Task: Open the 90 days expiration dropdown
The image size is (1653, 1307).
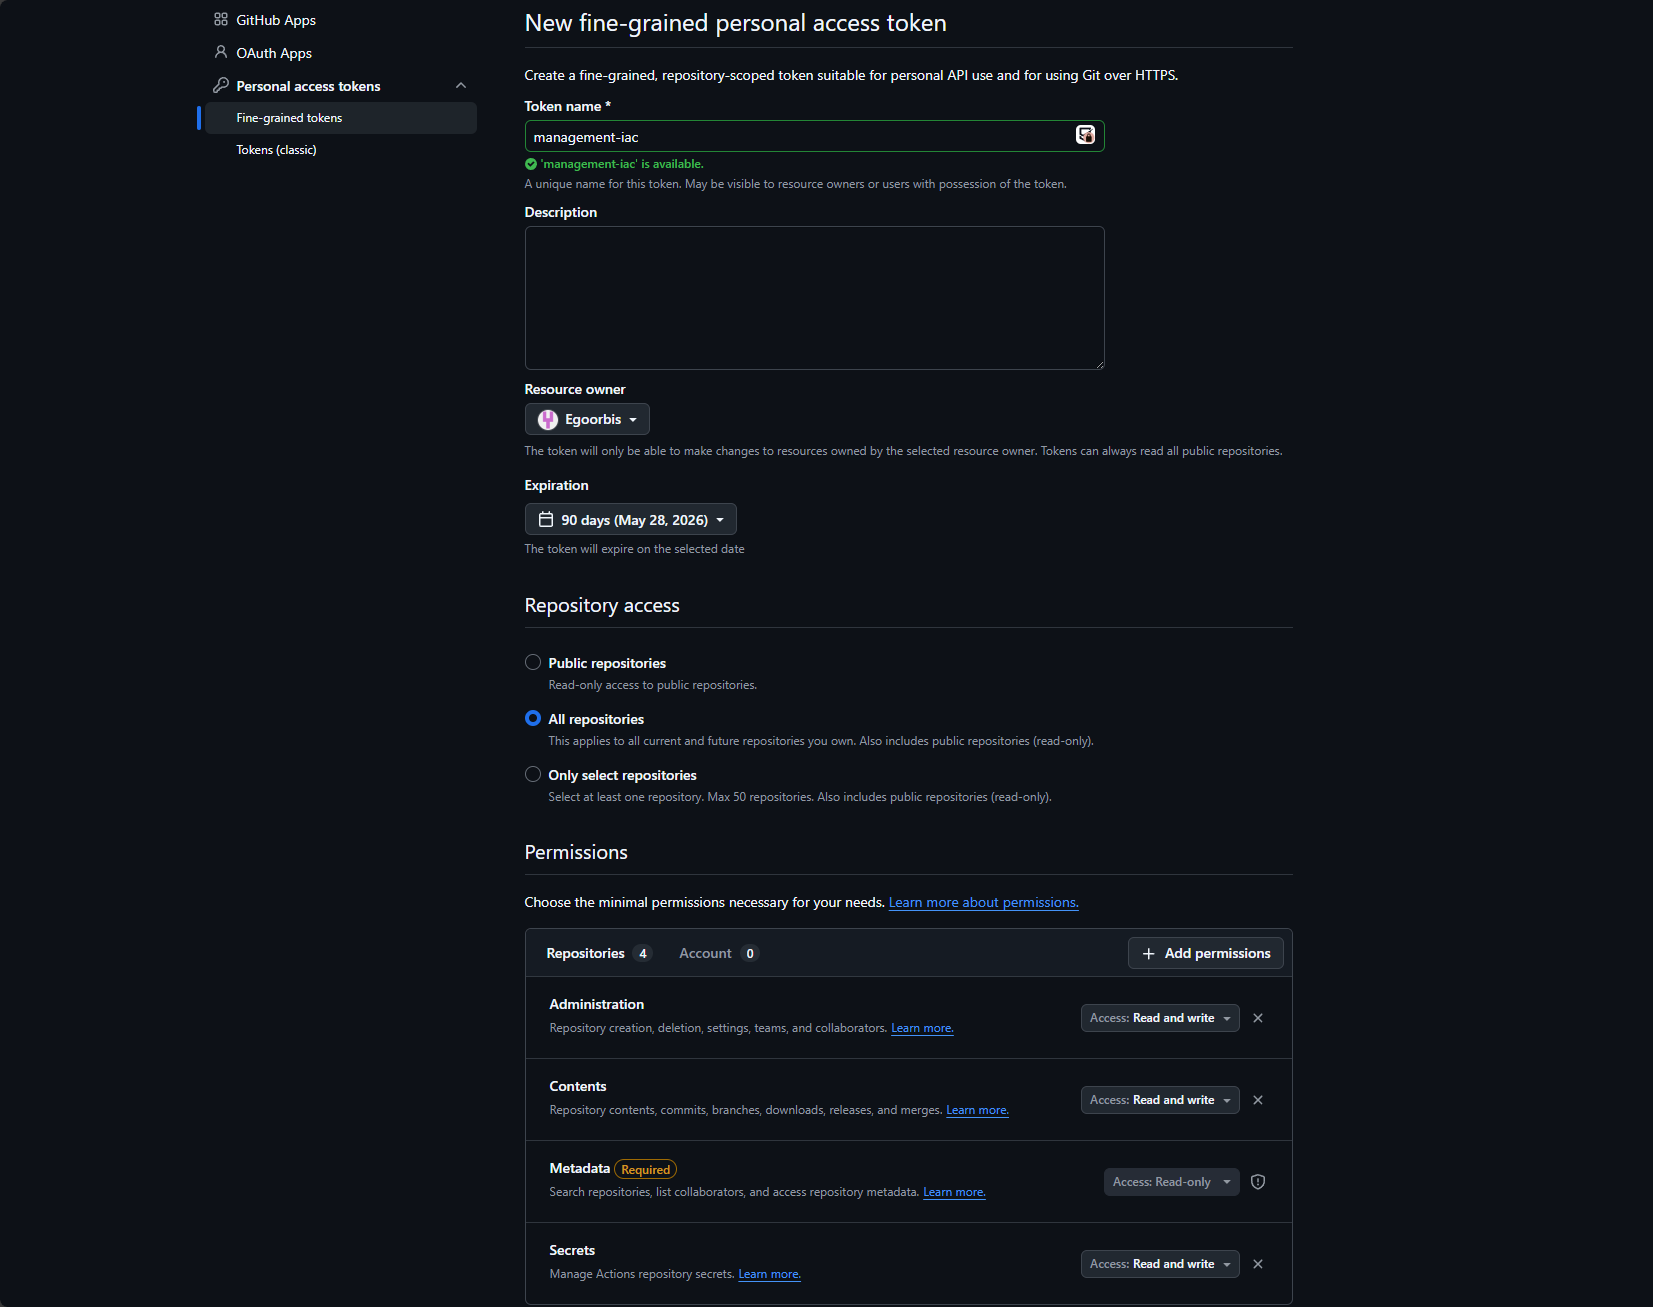Action: click(x=630, y=520)
